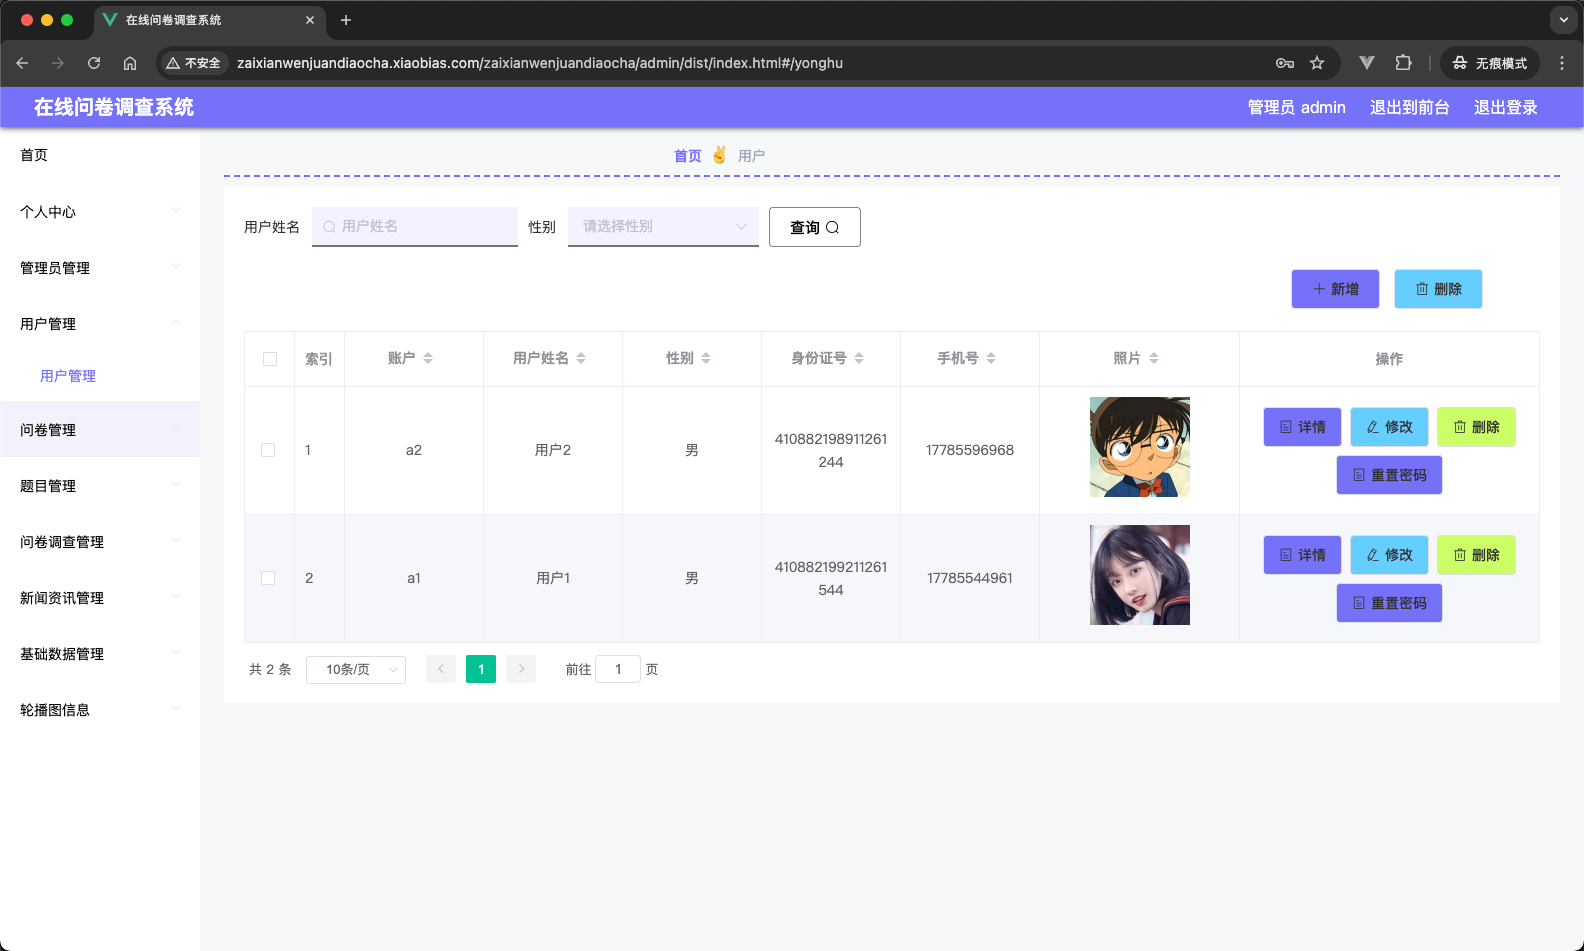Expand 问卷调查管理 sidebar menu
Screen dimensions: 1584x951
pyautogui.click(x=100, y=542)
